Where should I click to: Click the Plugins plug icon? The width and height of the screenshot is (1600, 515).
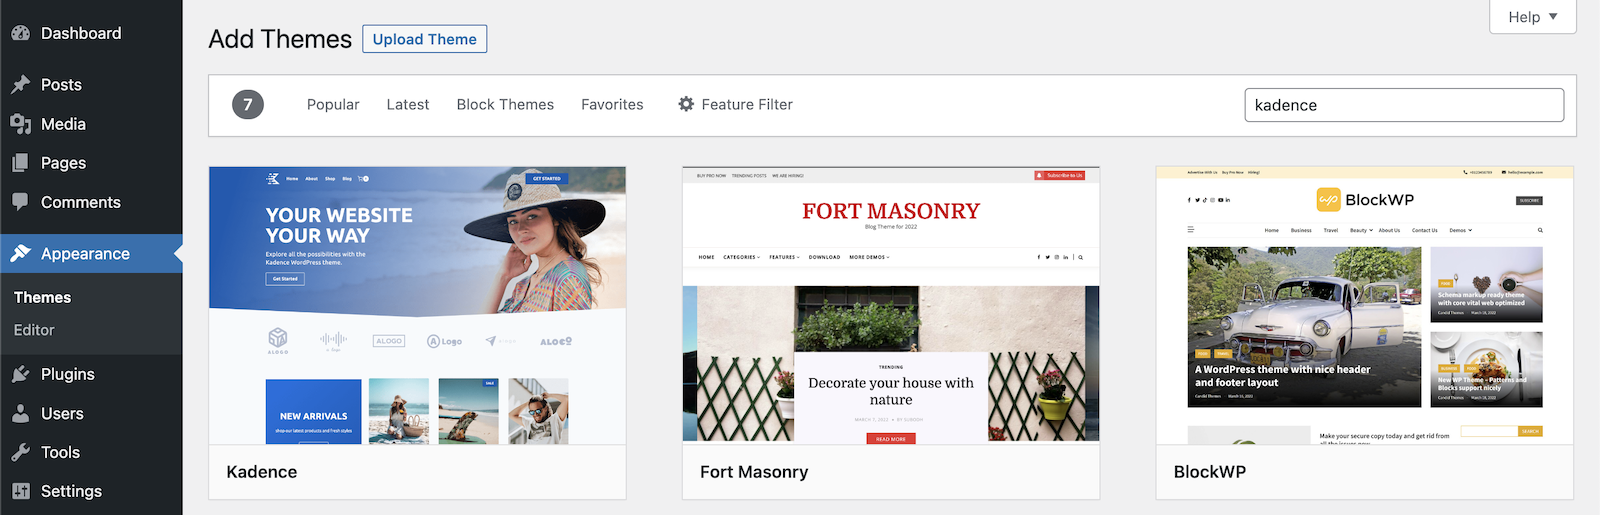[x=20, y=374]
